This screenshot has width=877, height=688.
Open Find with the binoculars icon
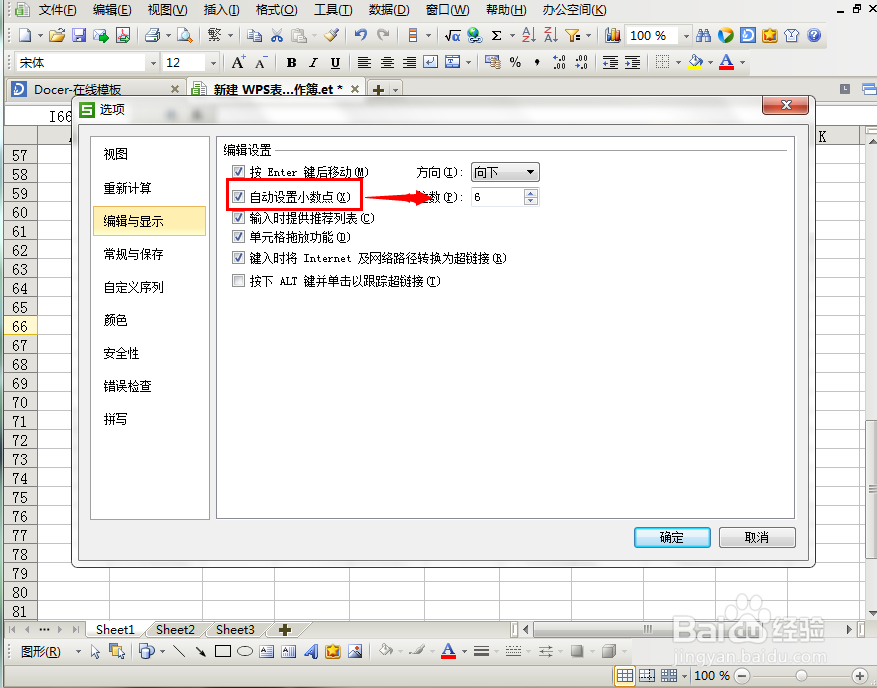pos(704,35)
